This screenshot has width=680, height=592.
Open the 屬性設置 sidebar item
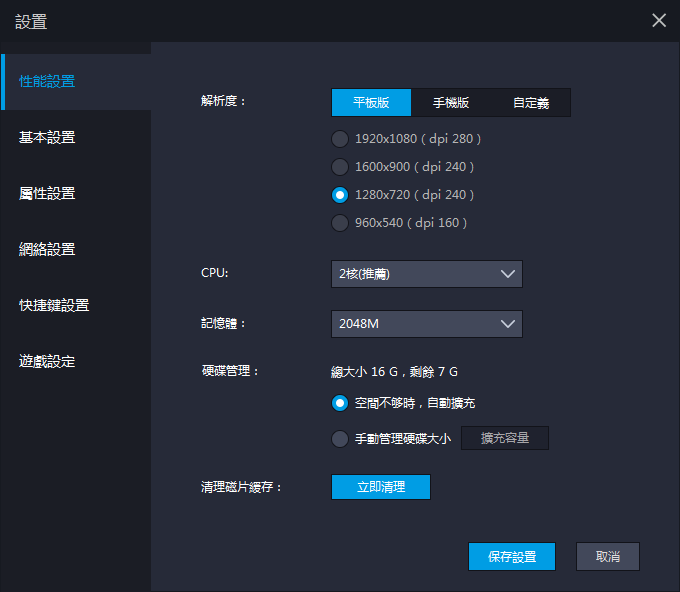click(x=76, y=194)
